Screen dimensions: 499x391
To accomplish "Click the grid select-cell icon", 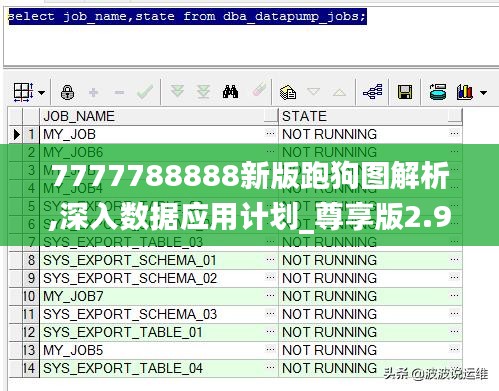I will pos(23,92).
